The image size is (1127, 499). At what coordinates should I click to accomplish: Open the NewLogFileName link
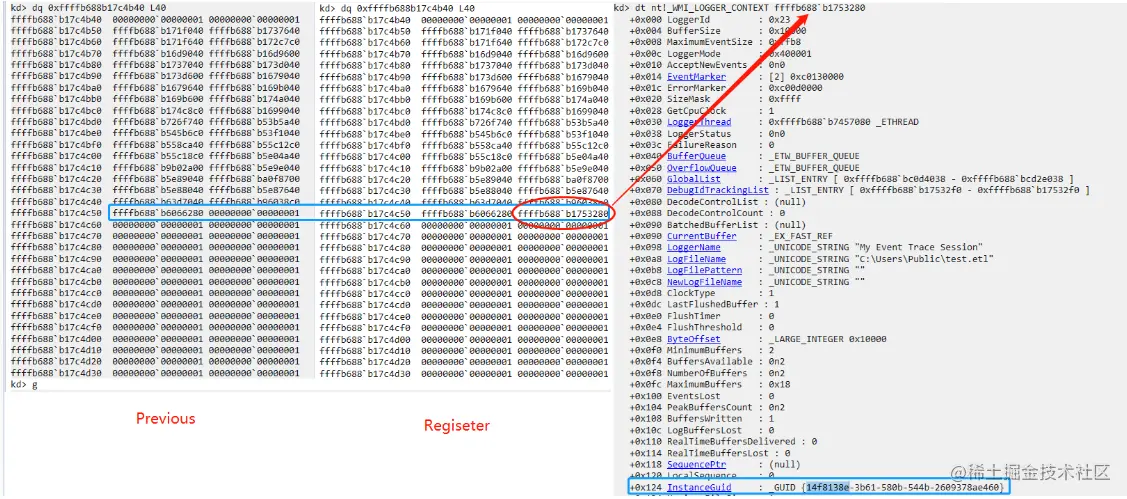(x=704, y=282)
